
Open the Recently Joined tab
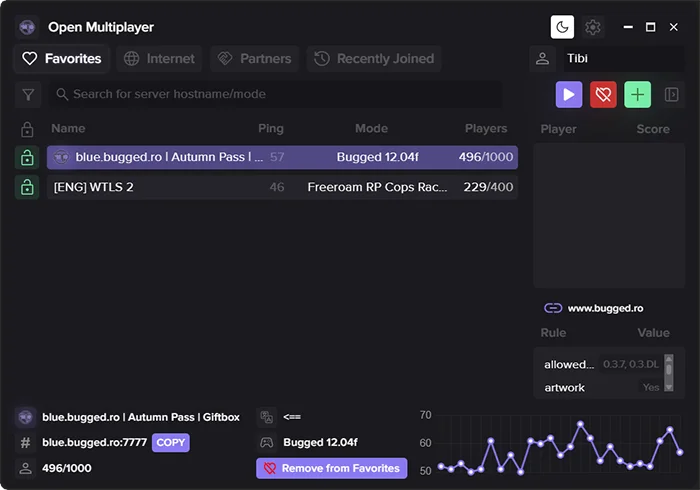pyautogui.click(x=374, y=59)
